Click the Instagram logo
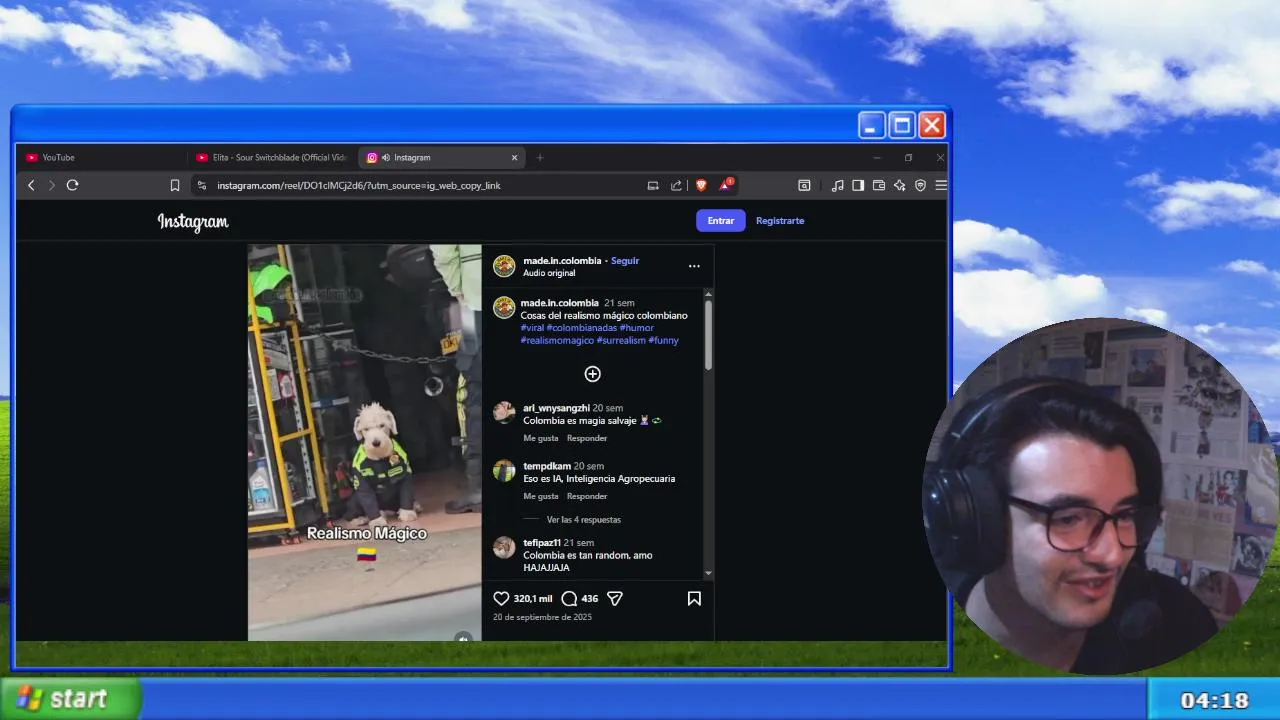The height and width of the screenshot is (720, 1280). (x=193, y=222)
